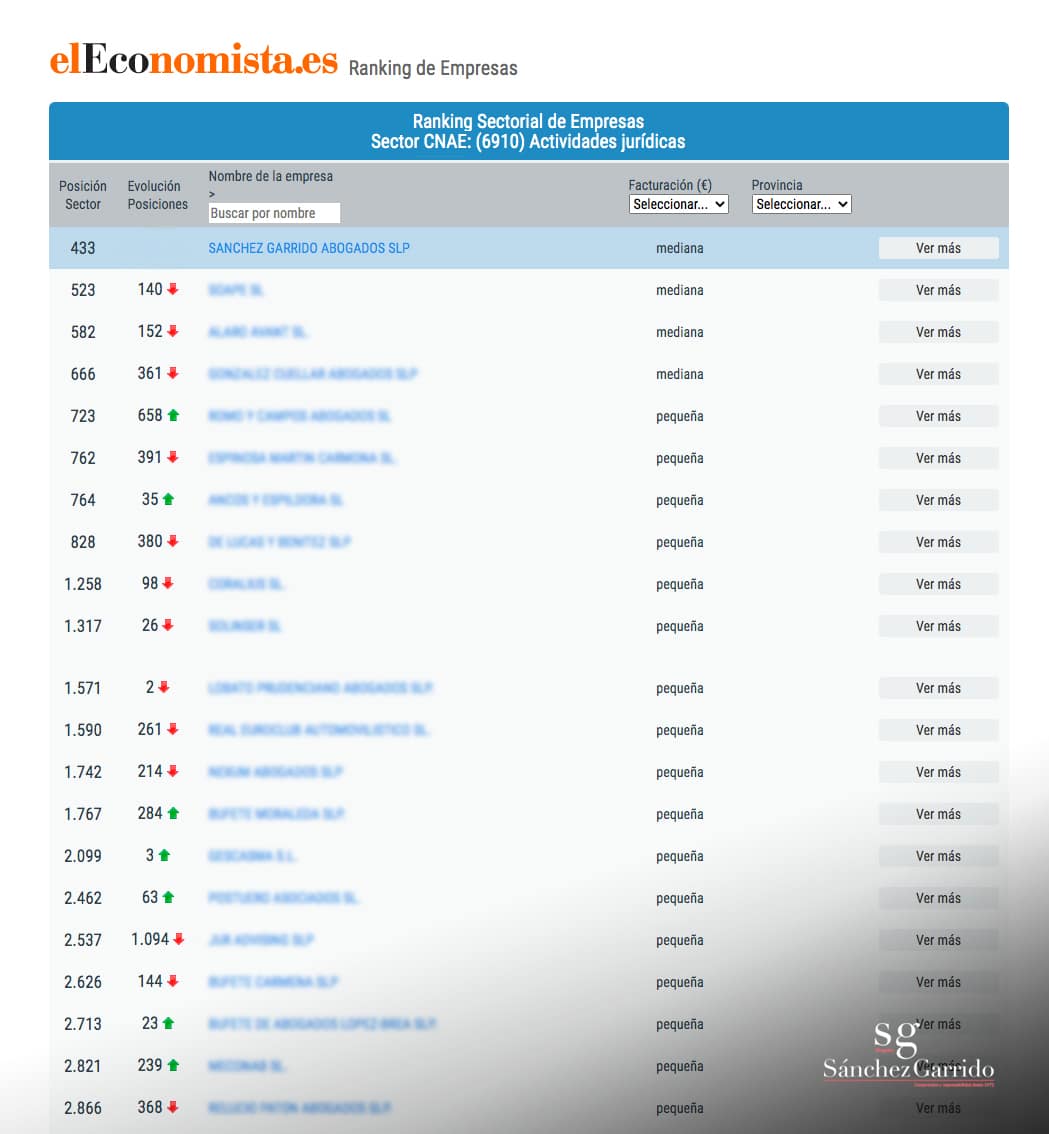This screenshot has width=1049, height=1134.
Task: Click the red down arrow beside 380
Action: pos(173,541)
